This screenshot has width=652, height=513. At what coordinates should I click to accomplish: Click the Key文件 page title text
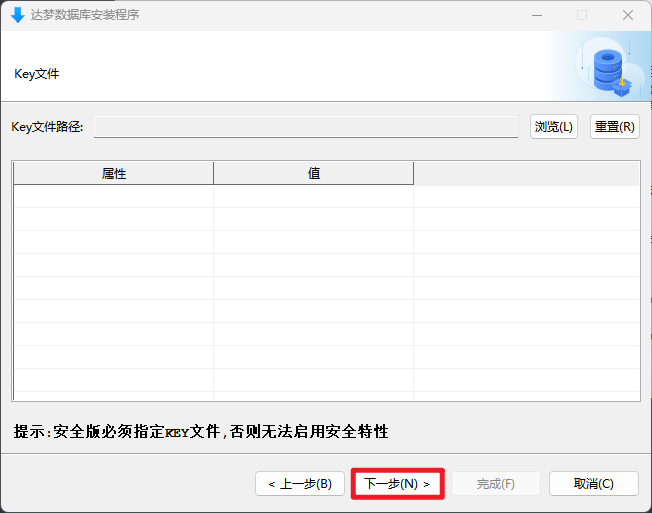37,74
